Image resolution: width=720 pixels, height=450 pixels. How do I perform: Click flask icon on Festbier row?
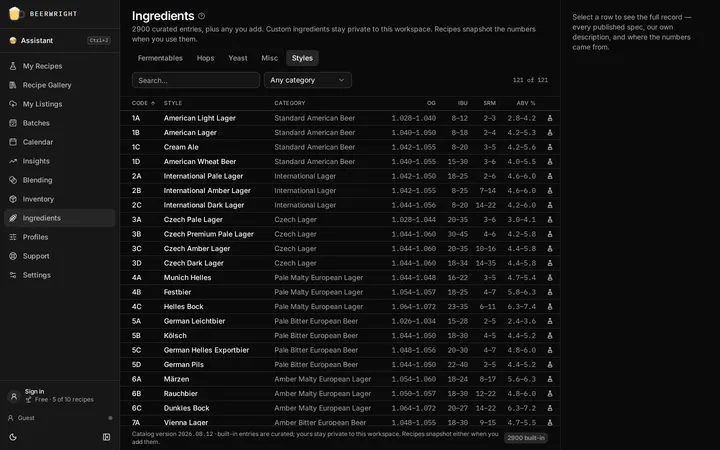pyautogui.click(x=550, y=292)
